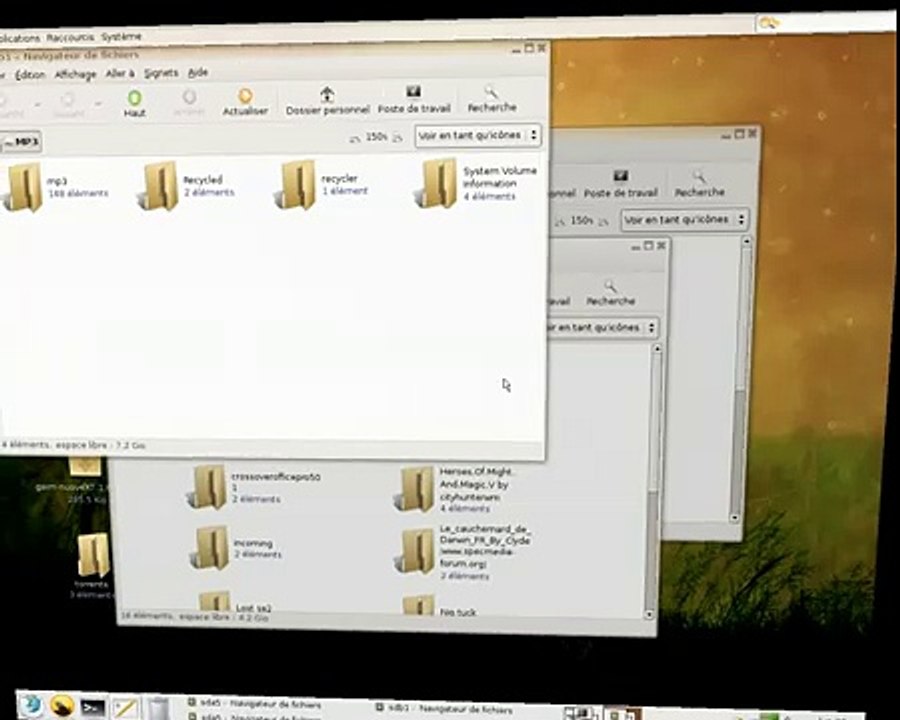Refresh the folder with Actualiser
900x720 pixels.
[x=245, y=102]
